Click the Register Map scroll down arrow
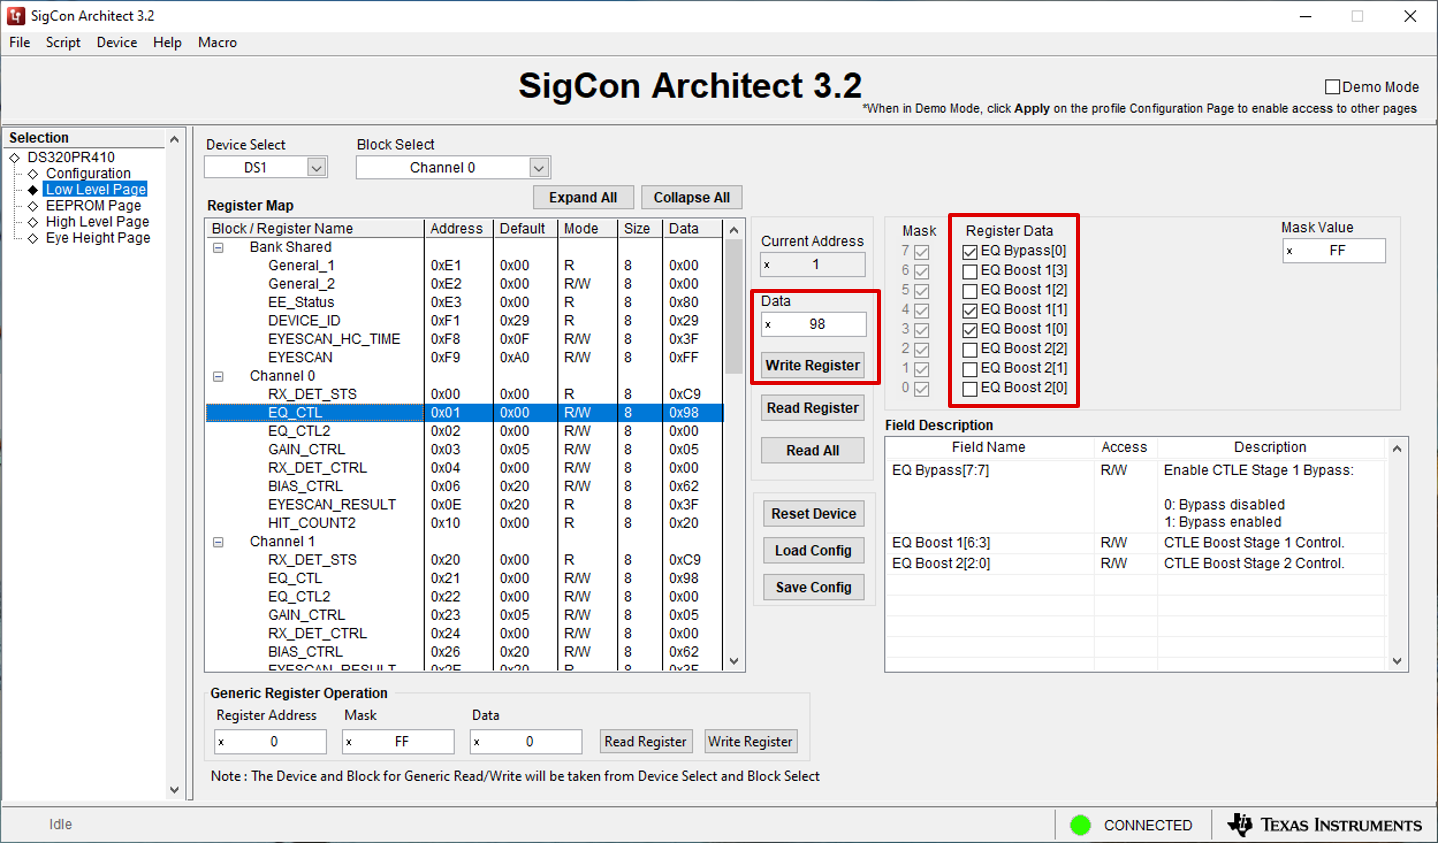The height and width of the screenshot is (843, 1438). click(x=734, y=661)
